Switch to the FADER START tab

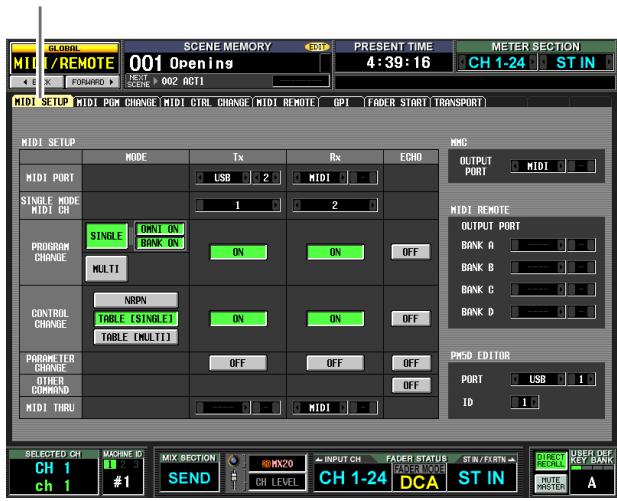pos(397,102)
